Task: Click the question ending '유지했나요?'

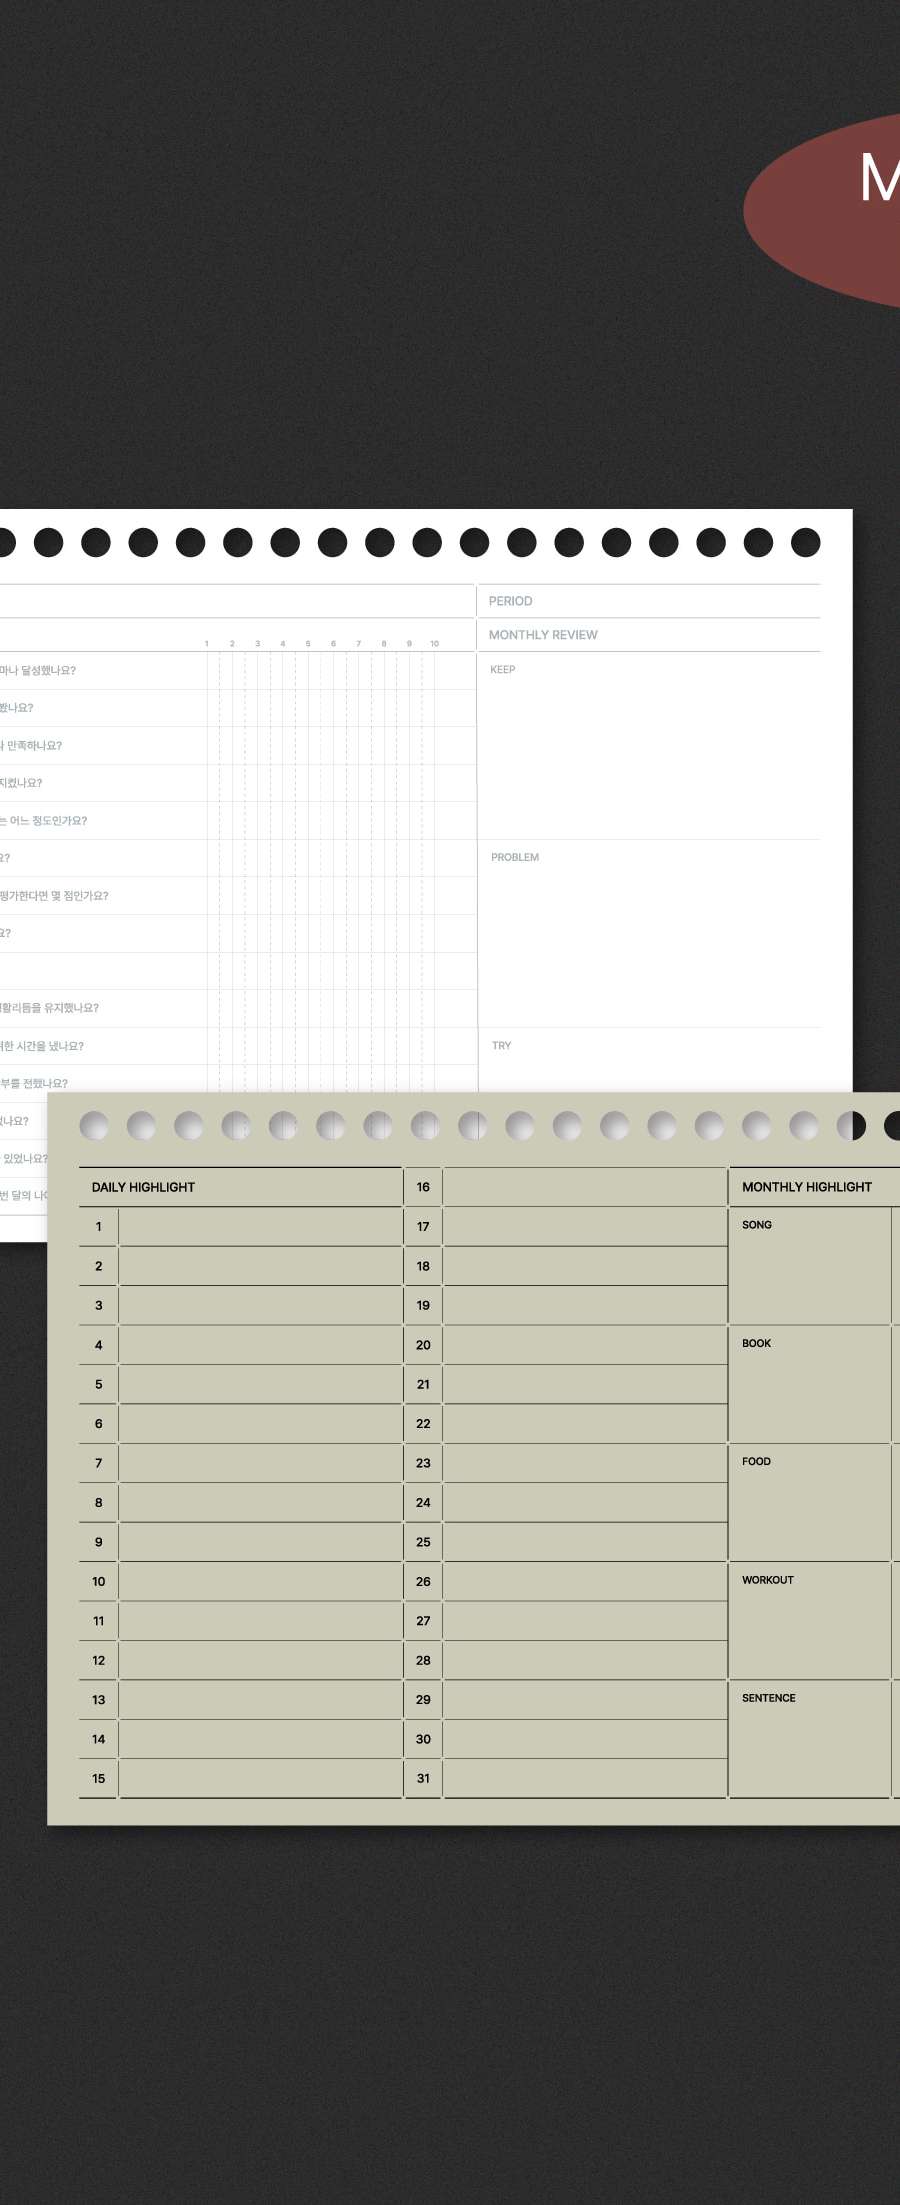Action: point(49,1008)
